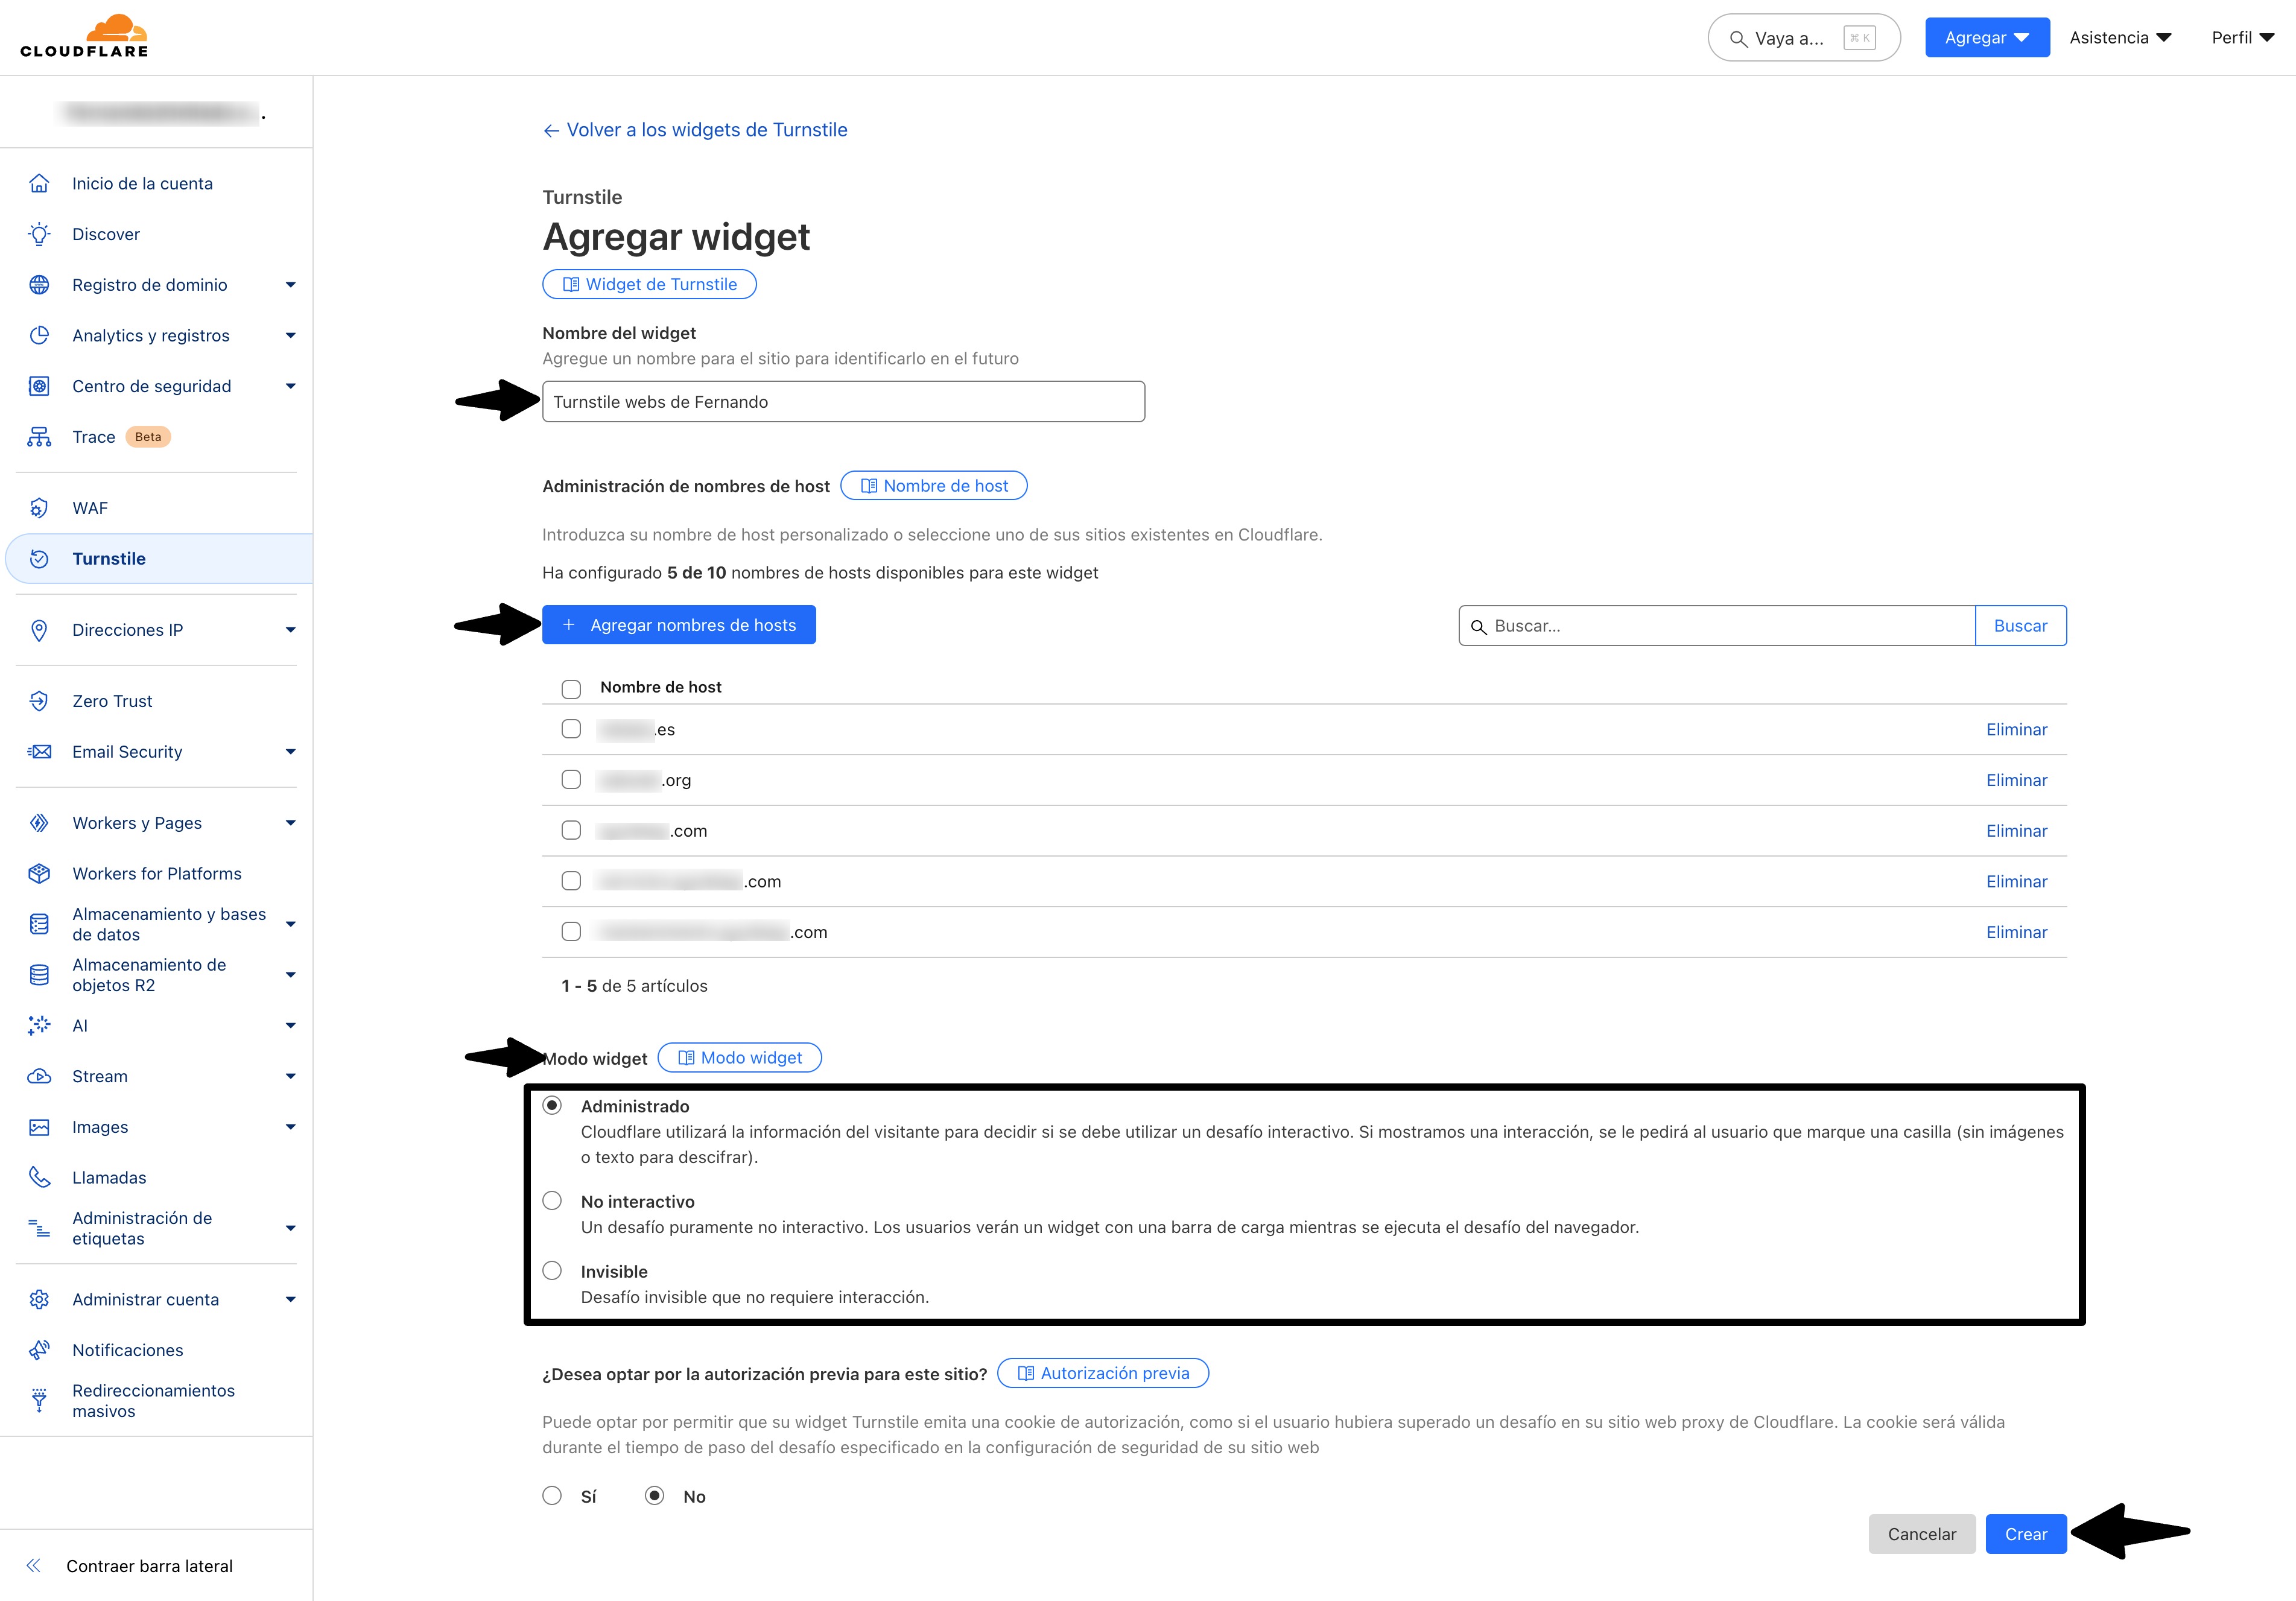Open Autorización previa documentation link
Screen dimensions: 2296x1601
click(1103, 1373)
